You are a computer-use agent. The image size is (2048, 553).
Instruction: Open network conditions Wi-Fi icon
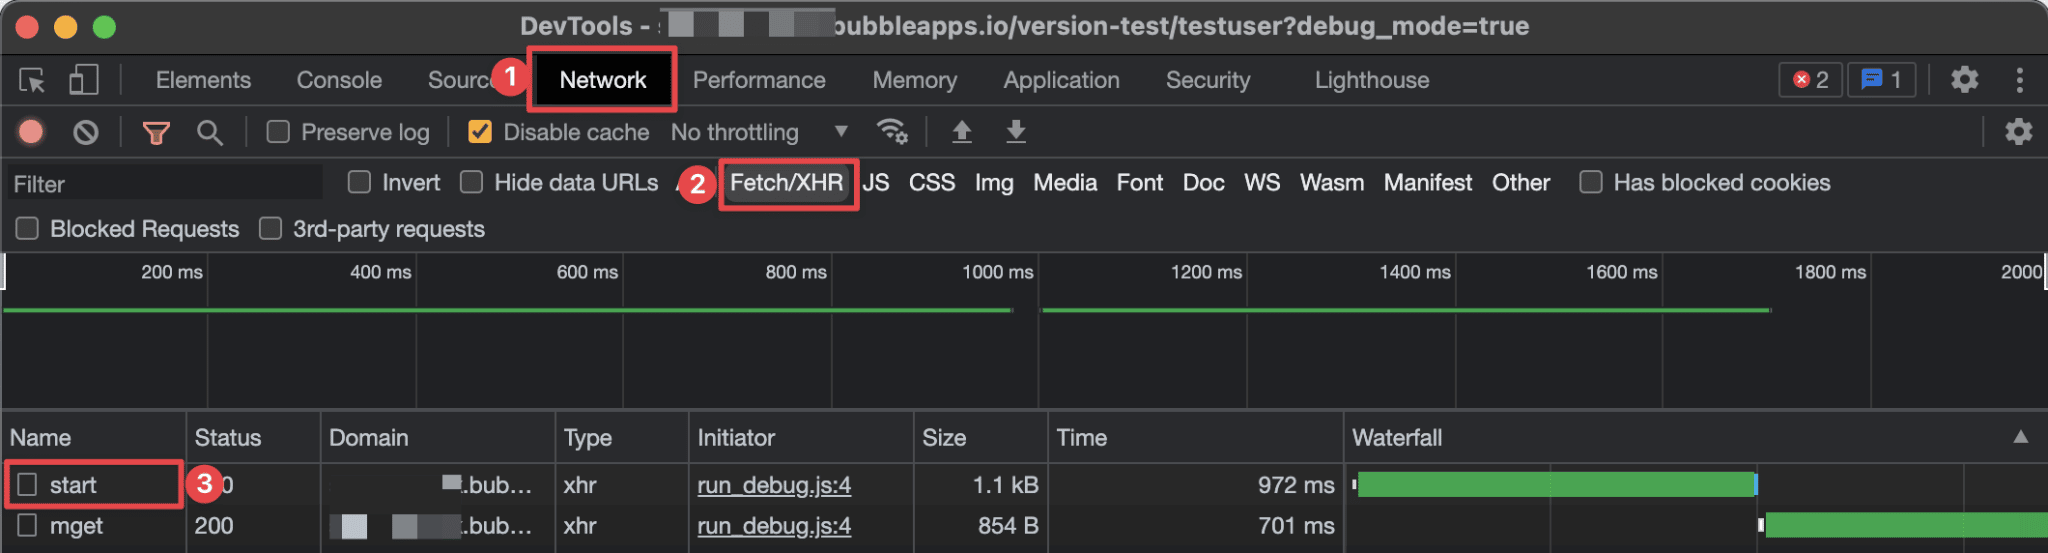click(891, 132)
